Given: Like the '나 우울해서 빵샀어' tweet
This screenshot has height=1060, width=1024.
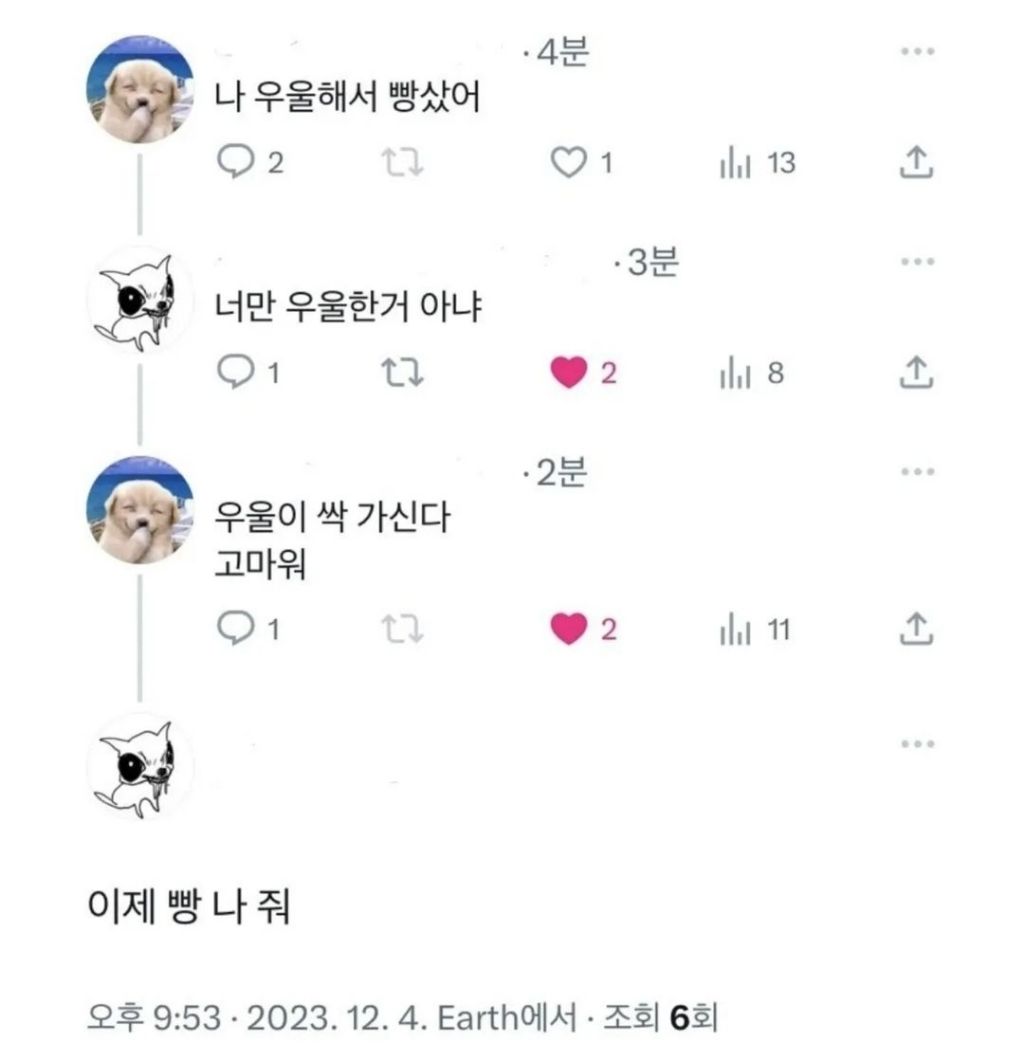Looking at the screenshot, I should (x=569, y=163).
